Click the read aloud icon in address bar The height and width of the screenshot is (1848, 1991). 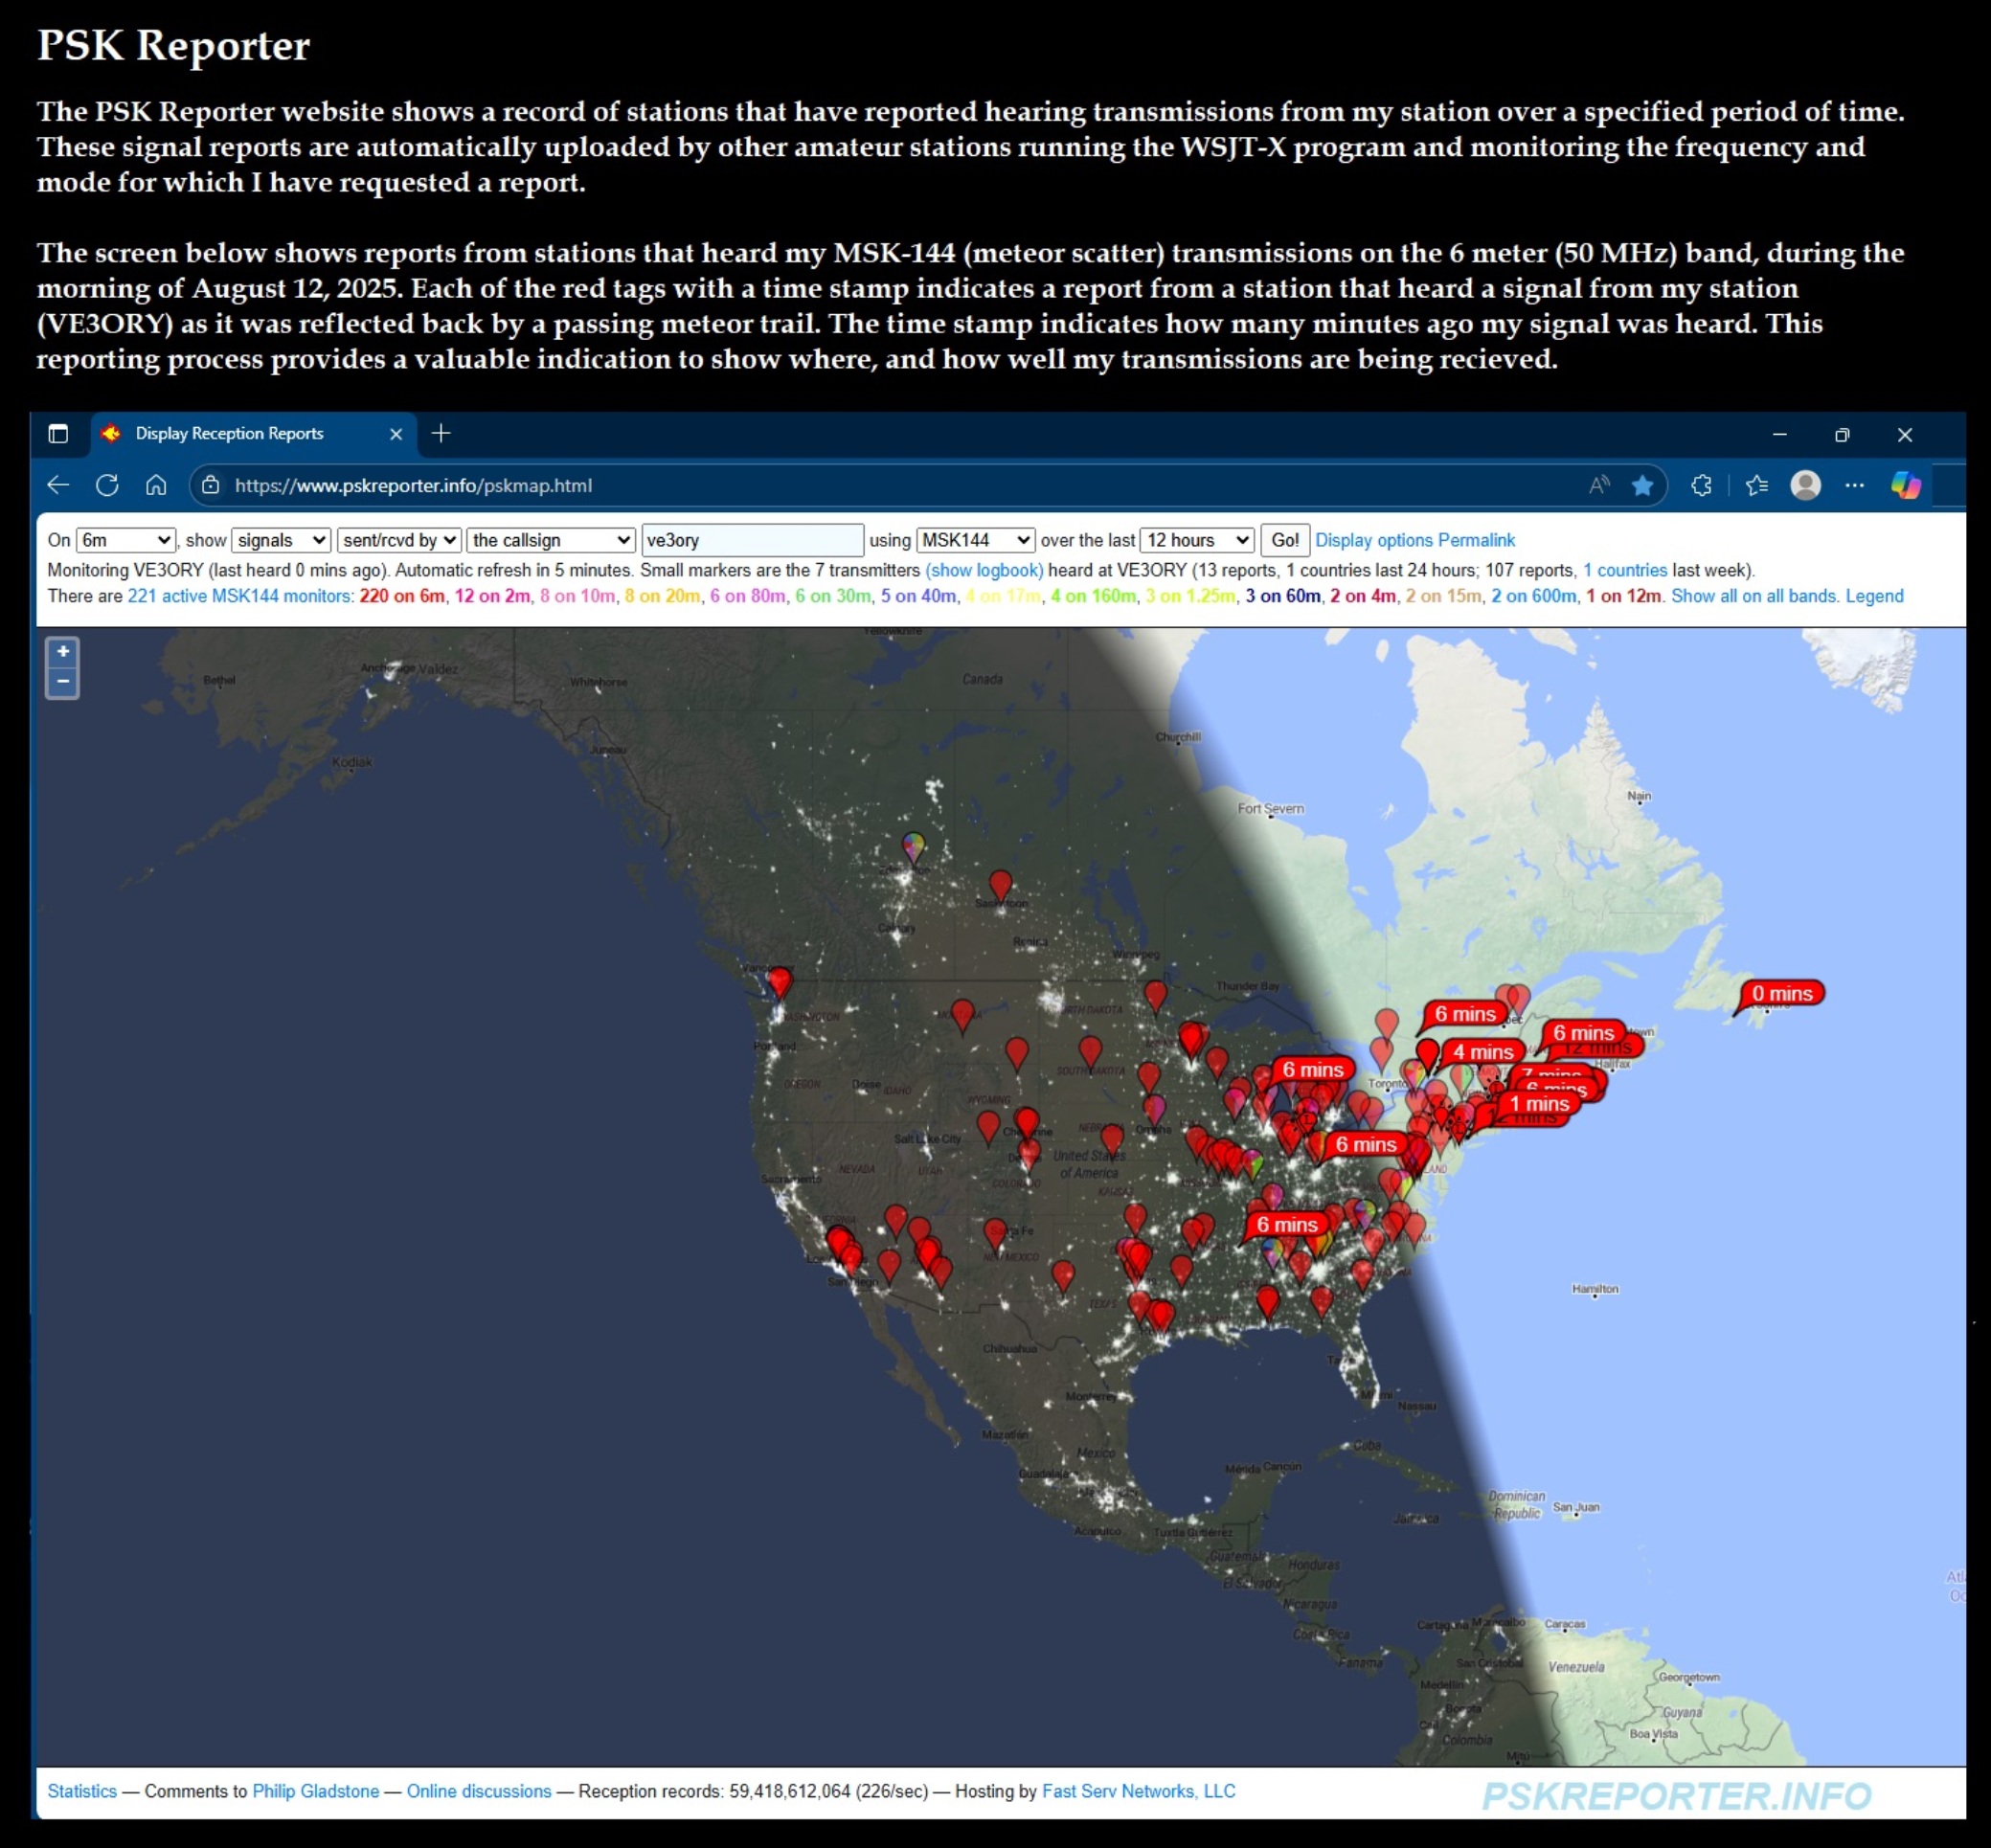pyautogui.click(x=1599, y=485)
